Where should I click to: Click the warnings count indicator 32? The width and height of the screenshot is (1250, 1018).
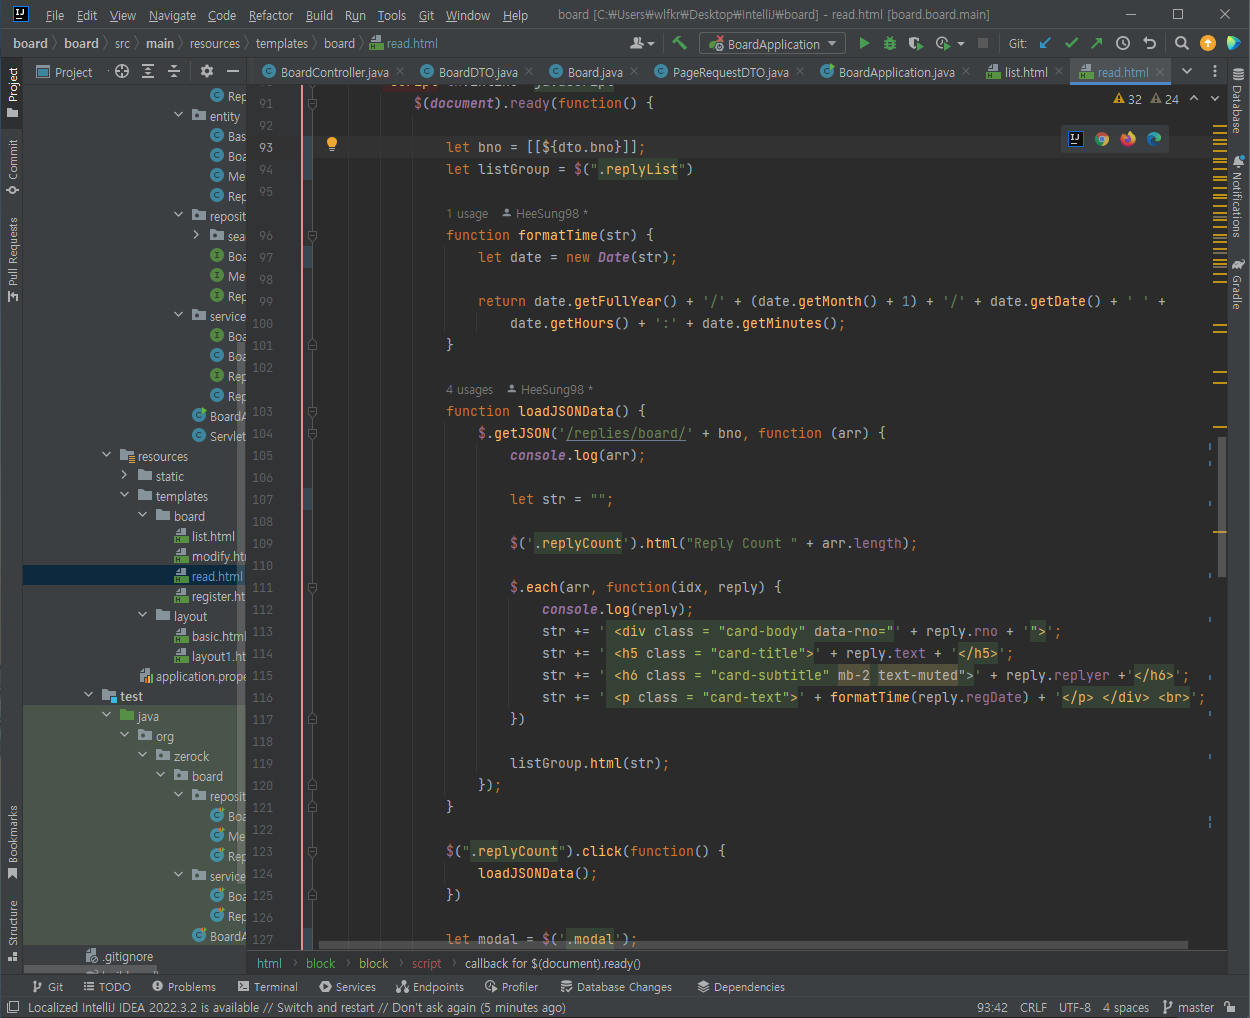[x=1127, y=99]
